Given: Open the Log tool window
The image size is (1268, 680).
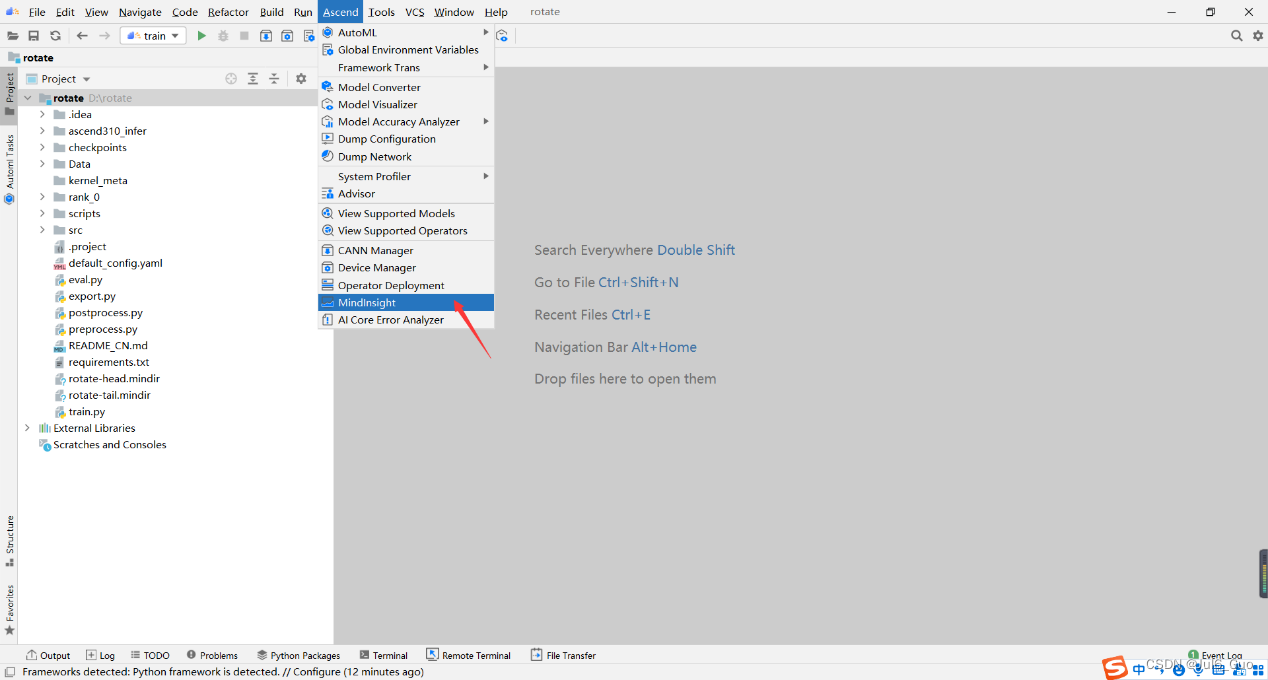Looking at the screenshot, I should click(x=100, y=655).
